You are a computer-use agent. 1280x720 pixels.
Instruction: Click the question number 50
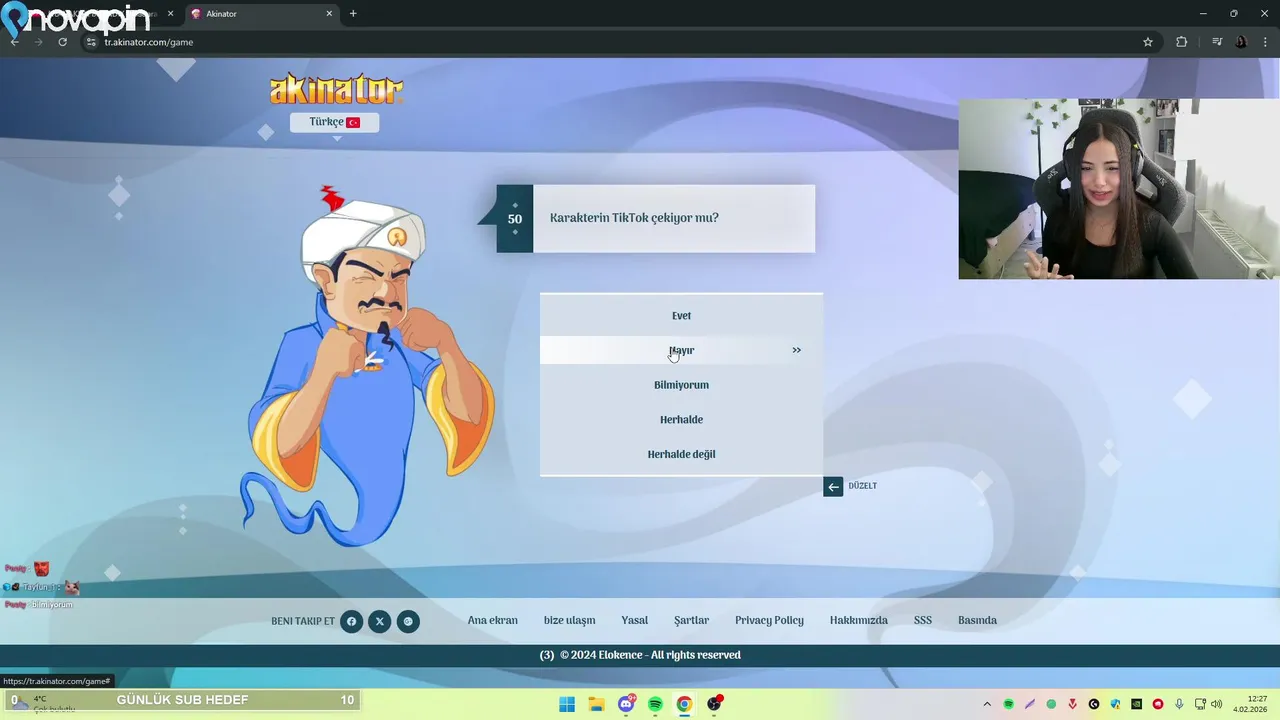coord(515,219)
